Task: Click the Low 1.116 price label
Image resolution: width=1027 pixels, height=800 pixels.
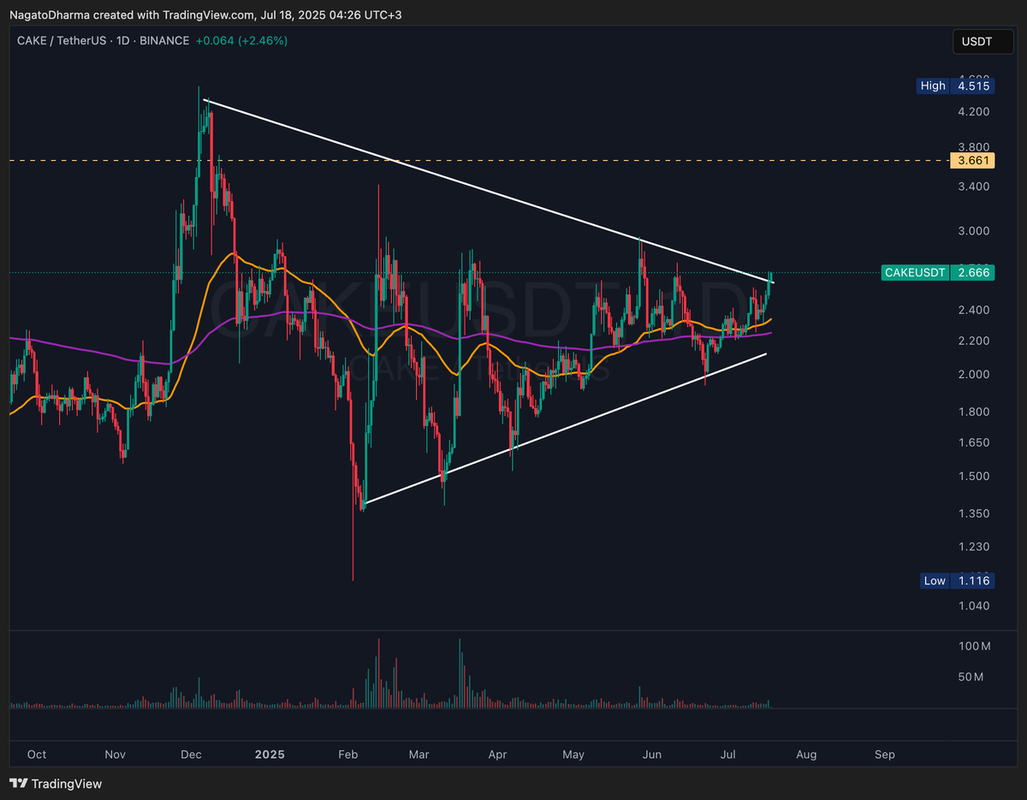Action: [956, 581]
